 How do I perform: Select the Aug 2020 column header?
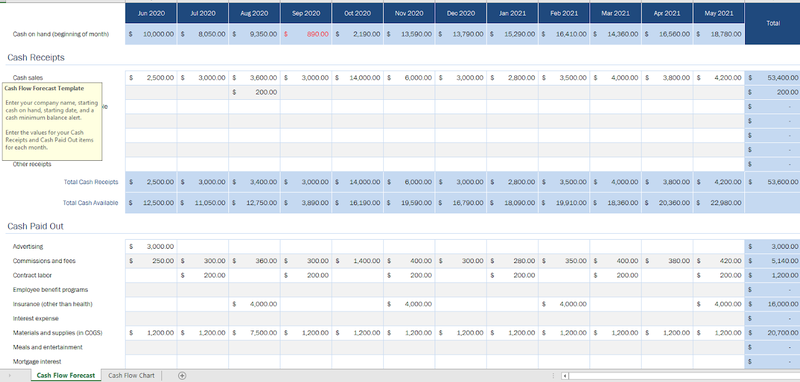click(254, 14)
